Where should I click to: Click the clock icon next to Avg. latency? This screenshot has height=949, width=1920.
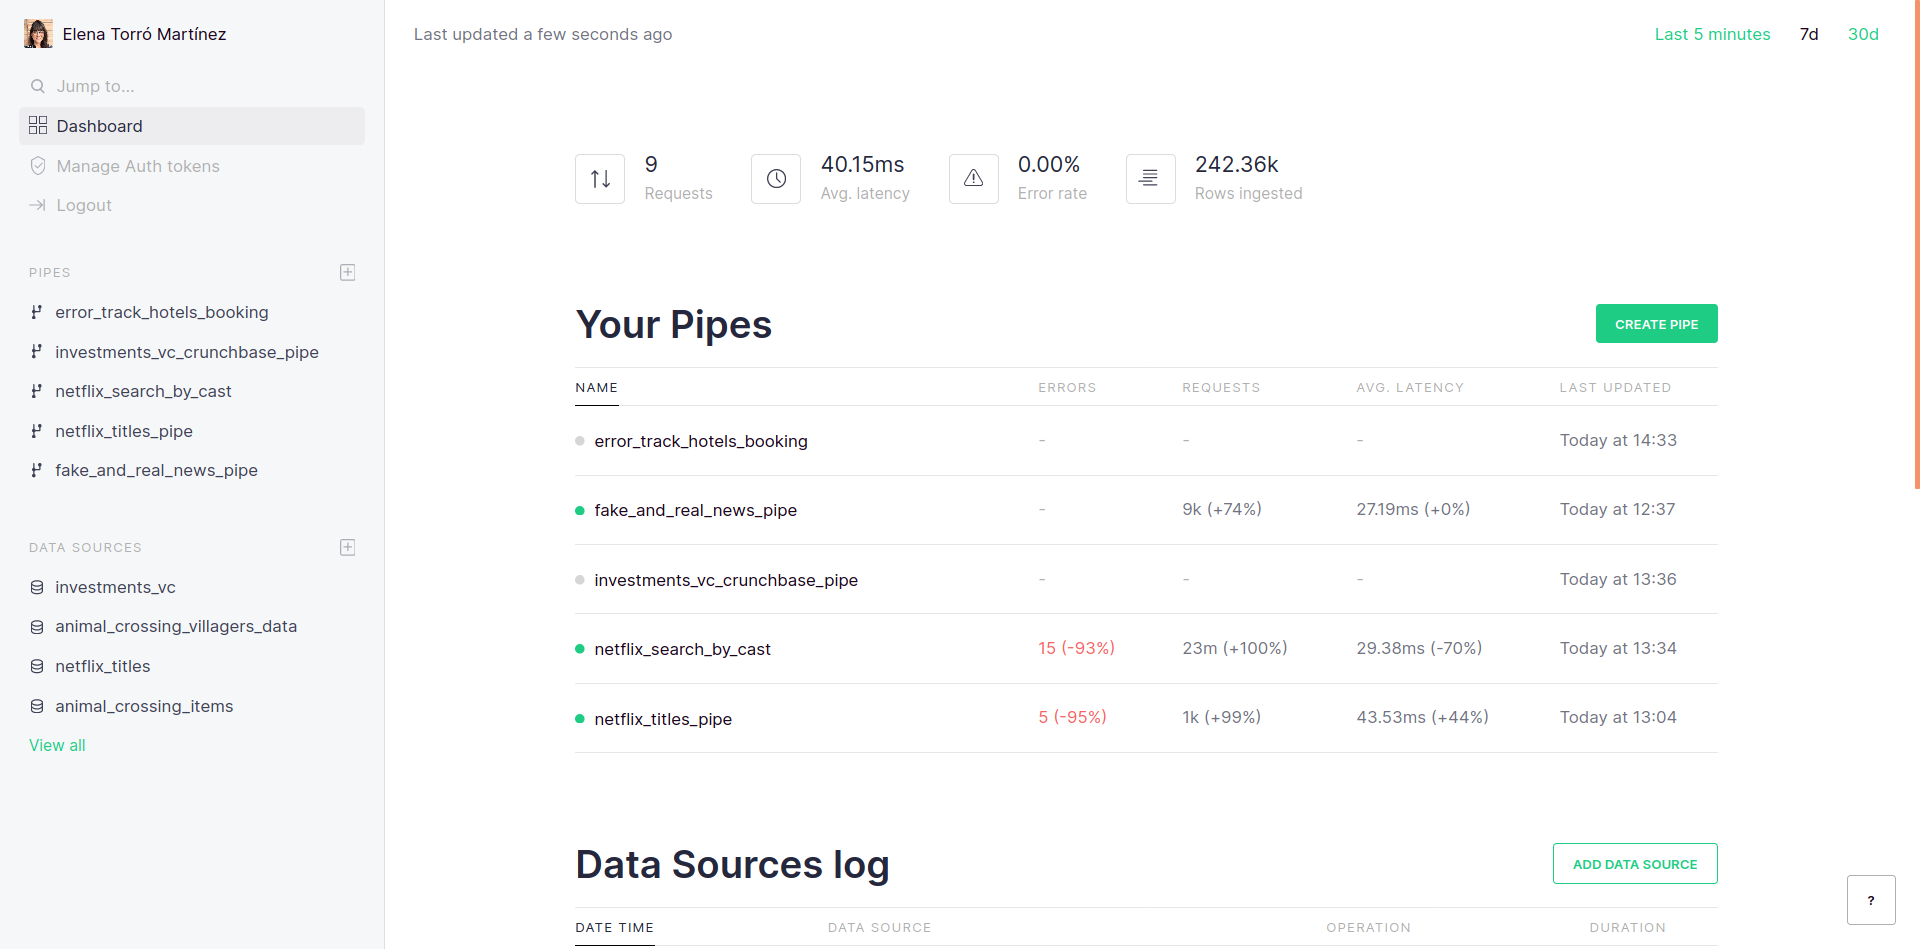776,179
